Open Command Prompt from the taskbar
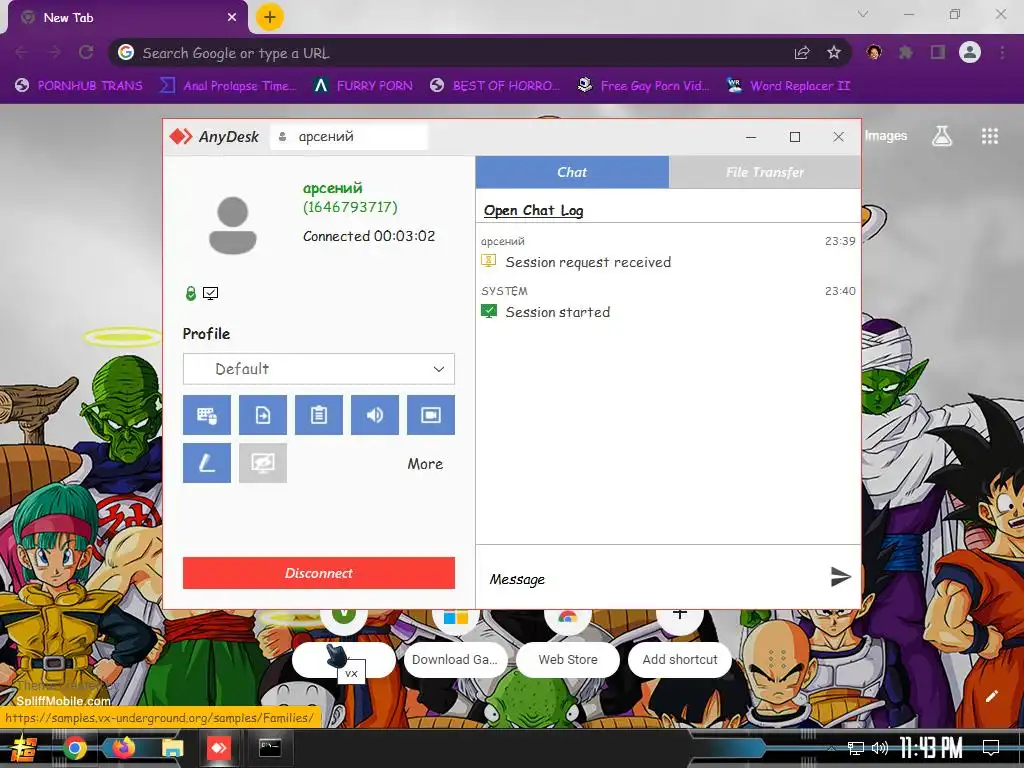This screenshot has width=1024, height=768. pyautogui.click(x=270, y=747)
